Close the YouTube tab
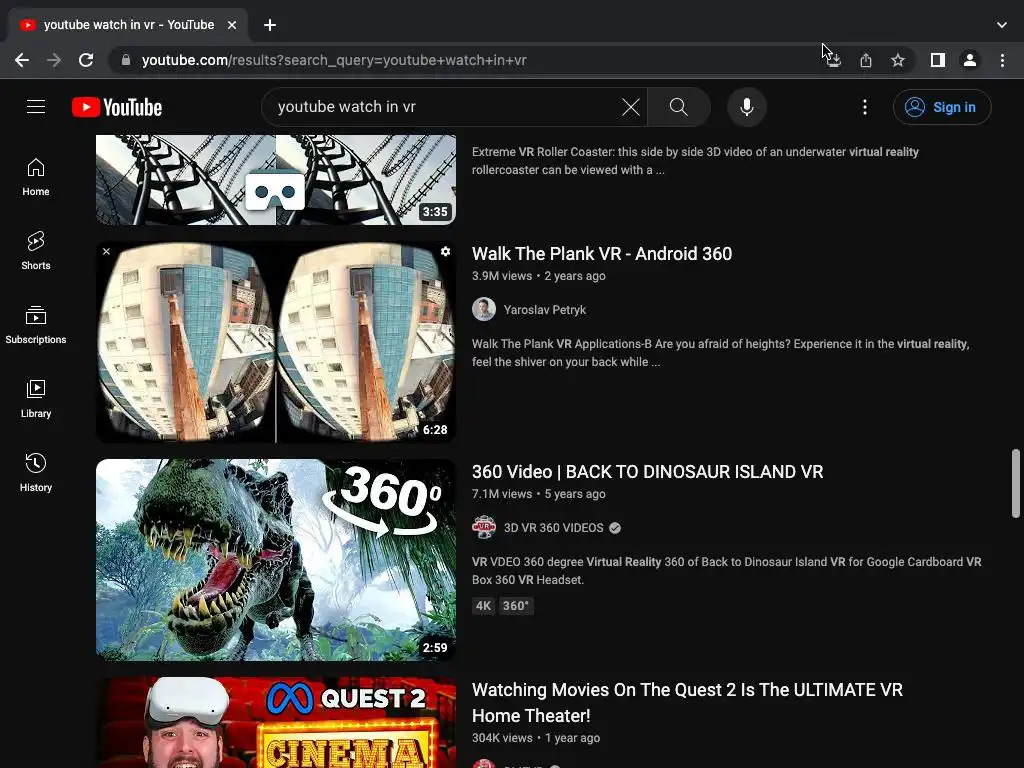The image size is (1024, 768). [232, 25]
